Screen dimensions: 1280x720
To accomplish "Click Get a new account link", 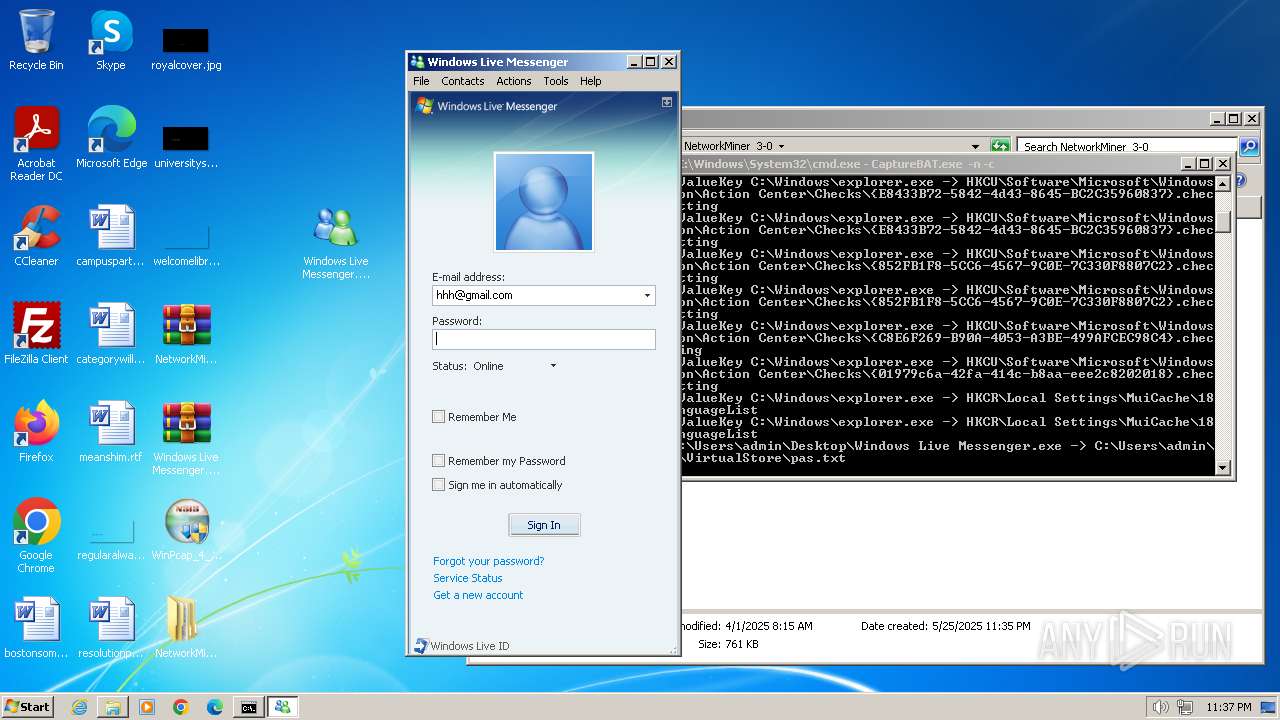I will 478,595.
